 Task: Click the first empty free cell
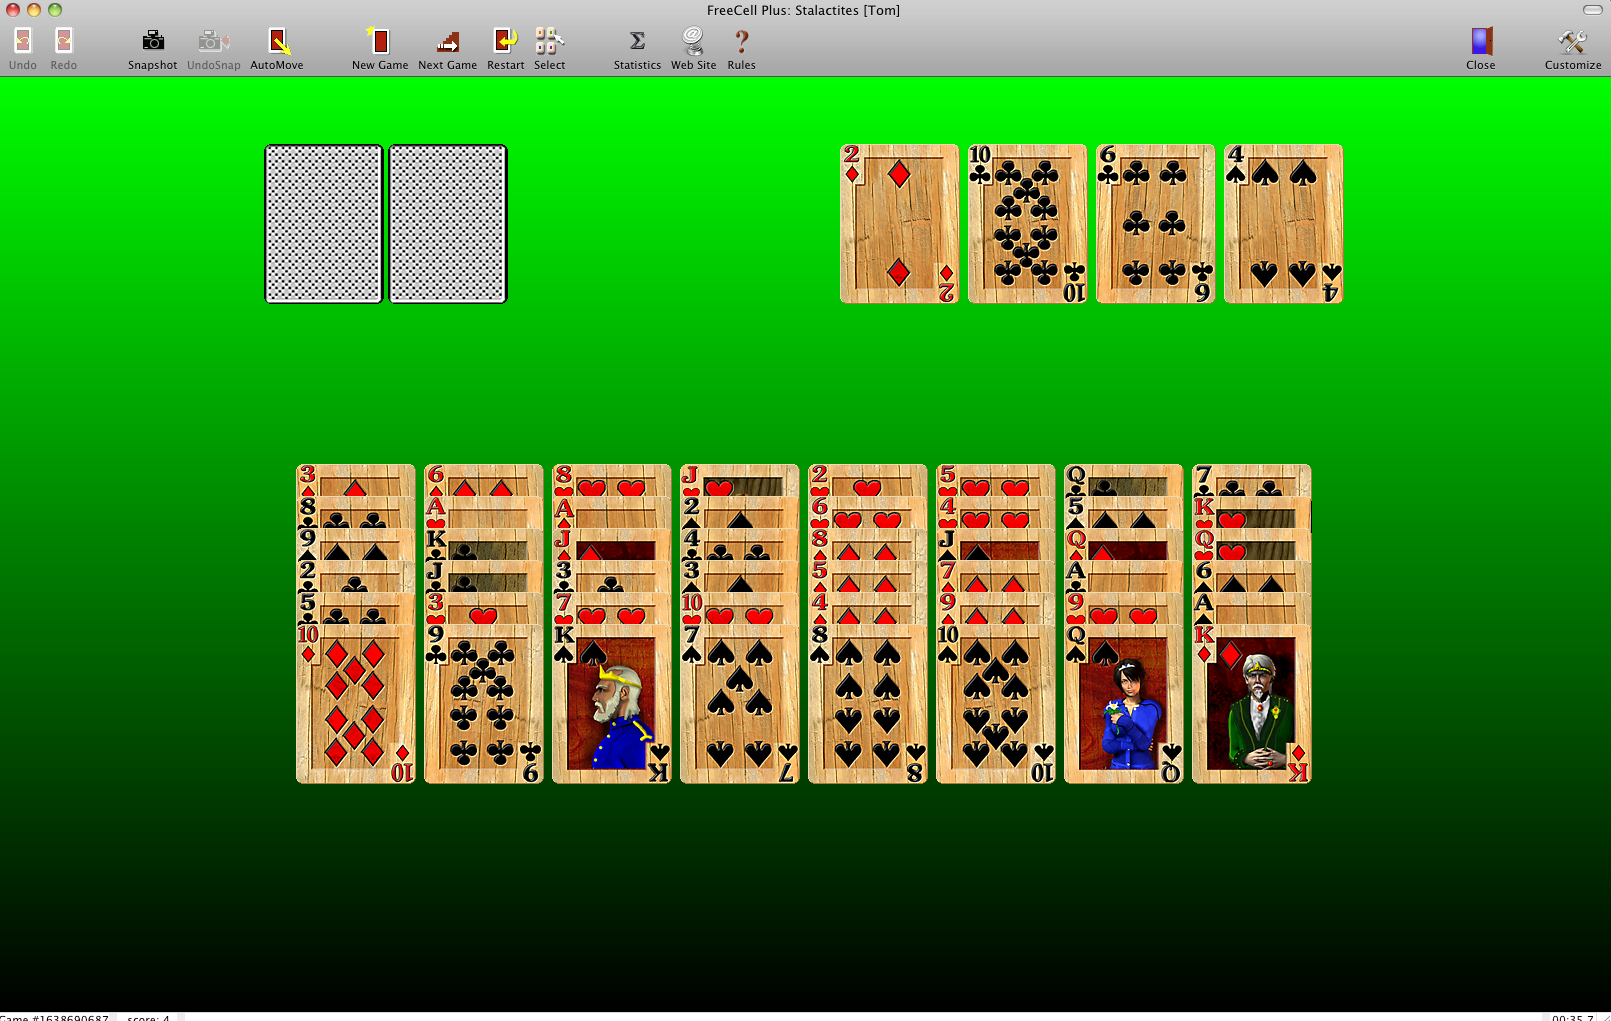click(x=323, y=224)
